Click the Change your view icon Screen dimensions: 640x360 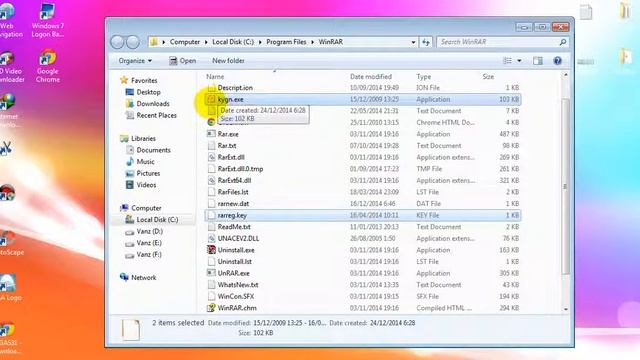[x=507, y=61]
